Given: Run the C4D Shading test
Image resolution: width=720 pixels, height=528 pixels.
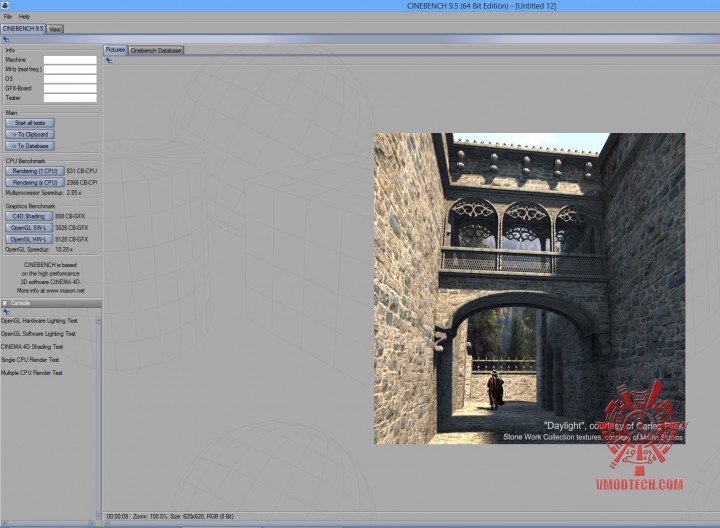Looking at the screenshot, I should pos(29,216).
